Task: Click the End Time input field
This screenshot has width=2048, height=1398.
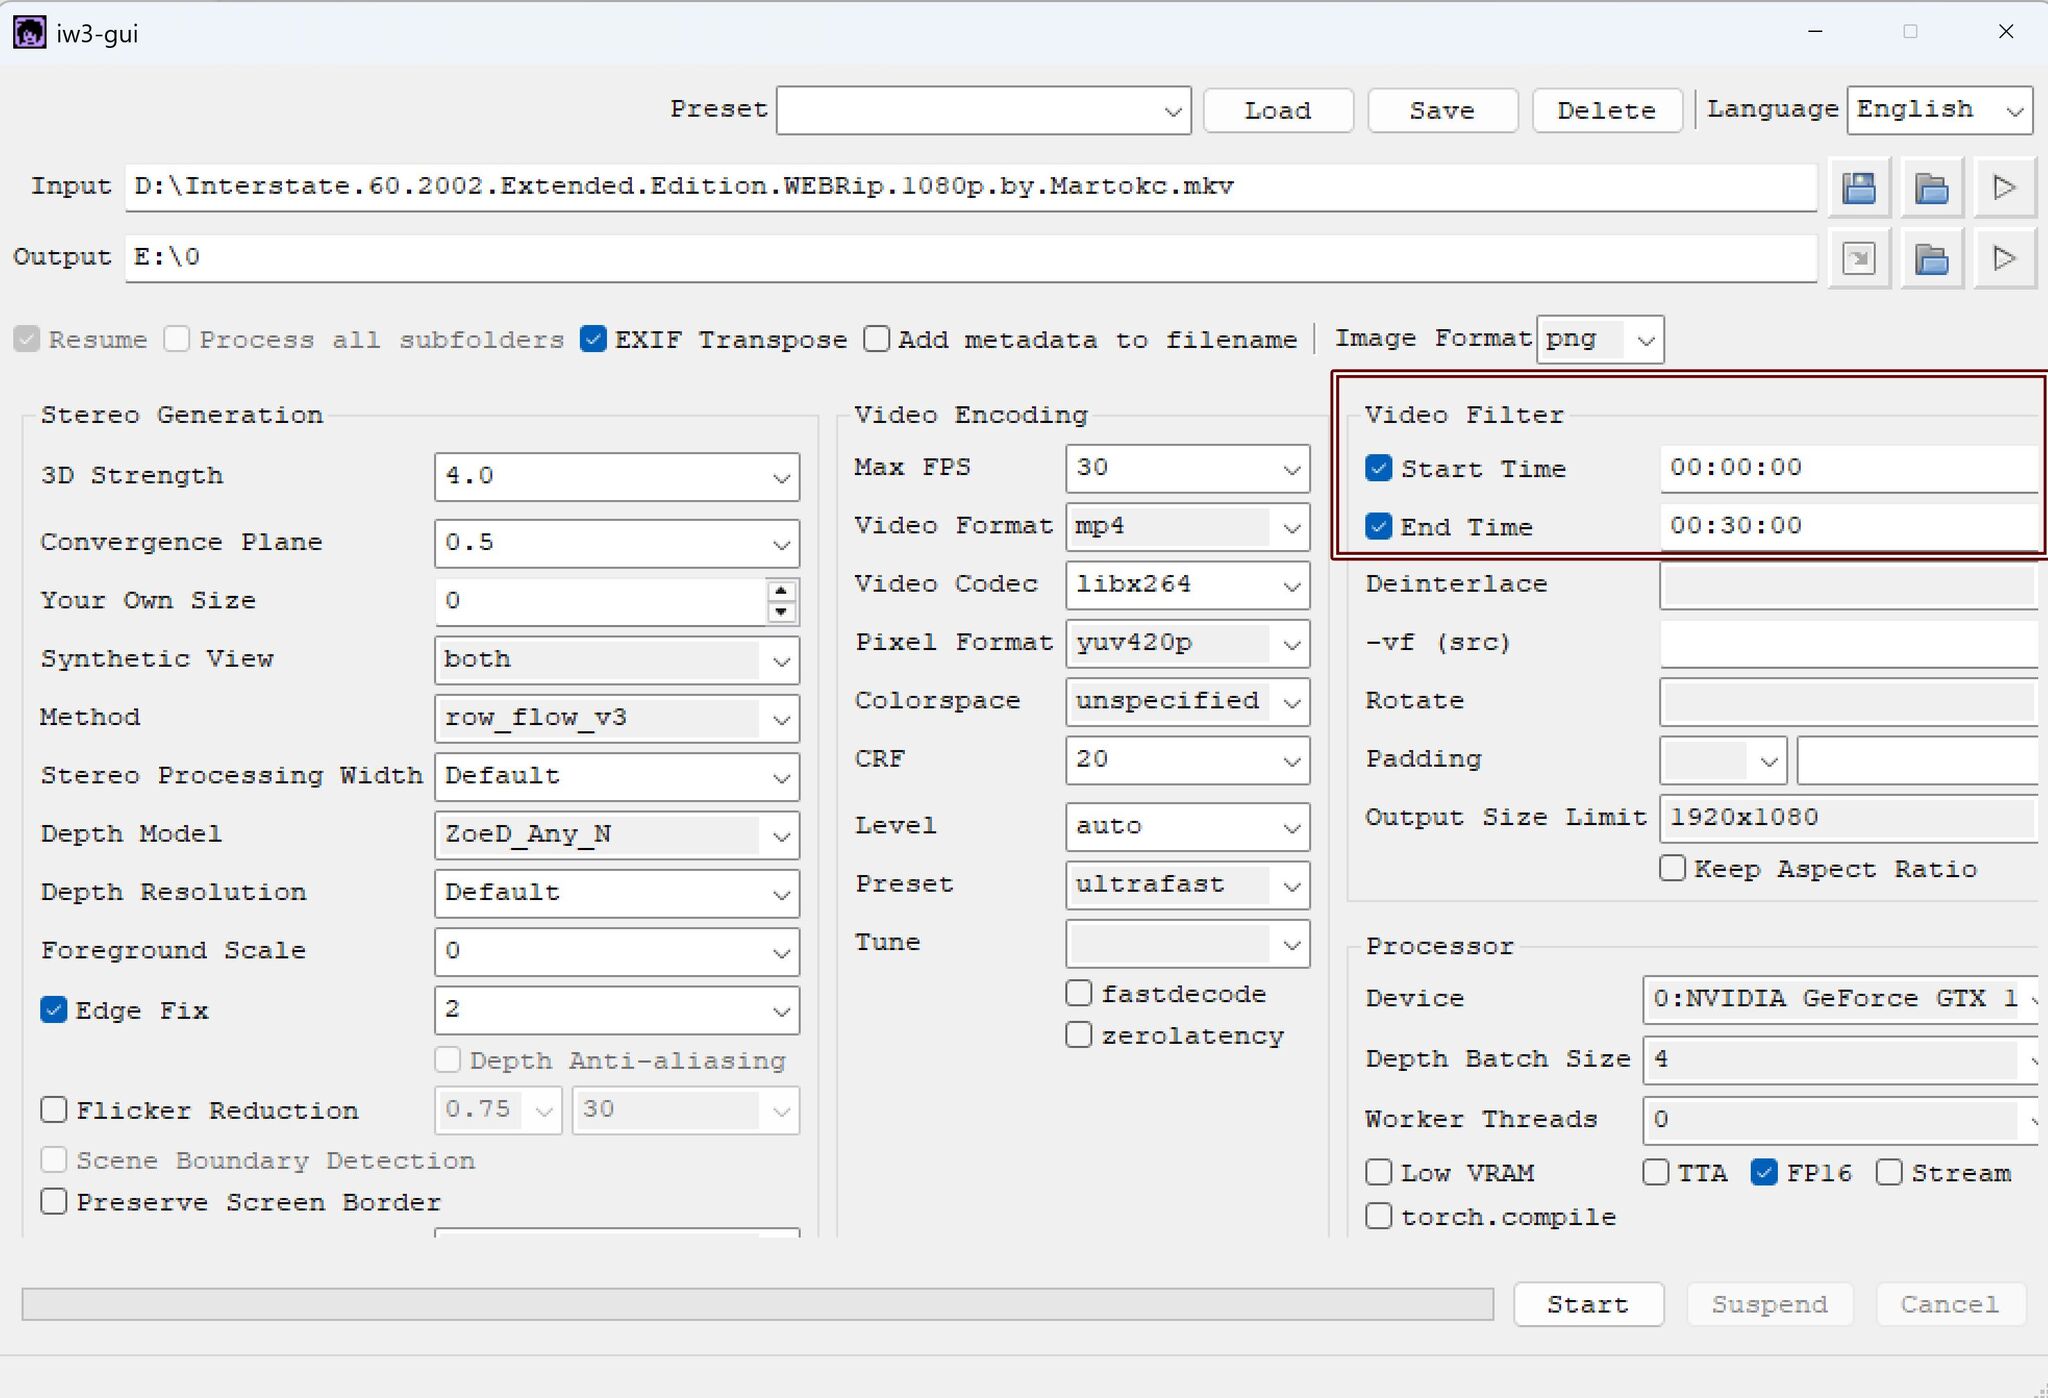Action: (1846, 526)
